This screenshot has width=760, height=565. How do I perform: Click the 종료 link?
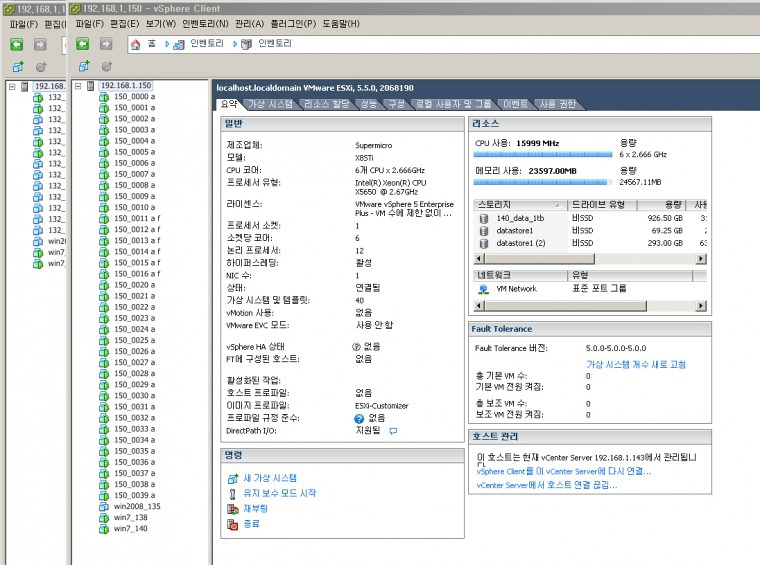pyautogui.click(x=252, y=524)
